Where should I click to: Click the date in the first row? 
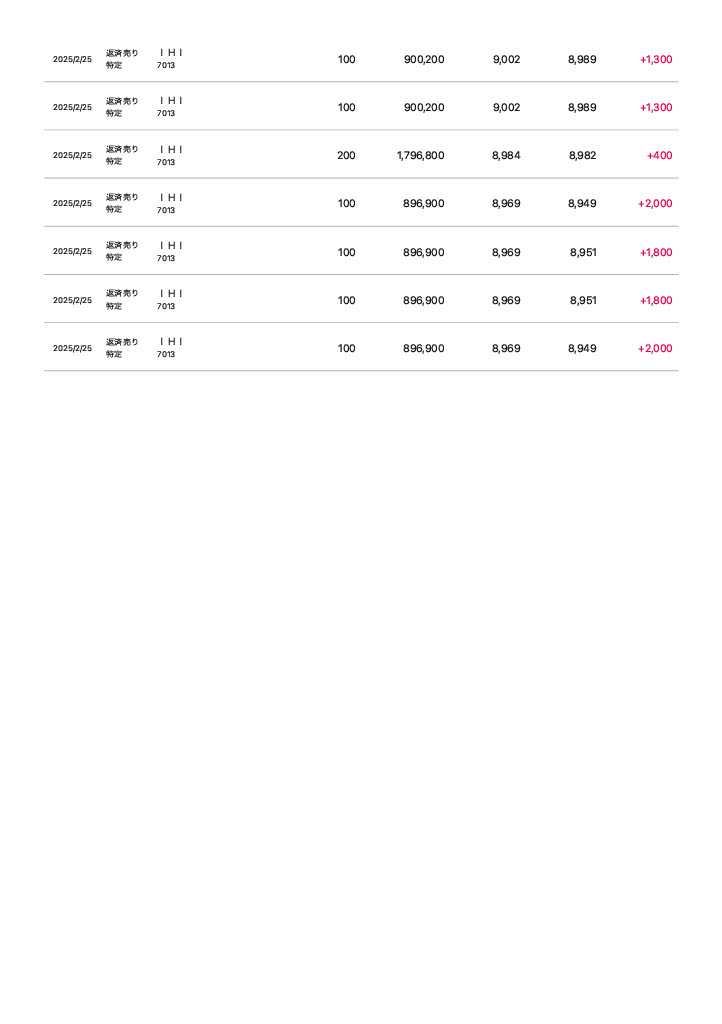pyautogui.click(x=72, y=60)
